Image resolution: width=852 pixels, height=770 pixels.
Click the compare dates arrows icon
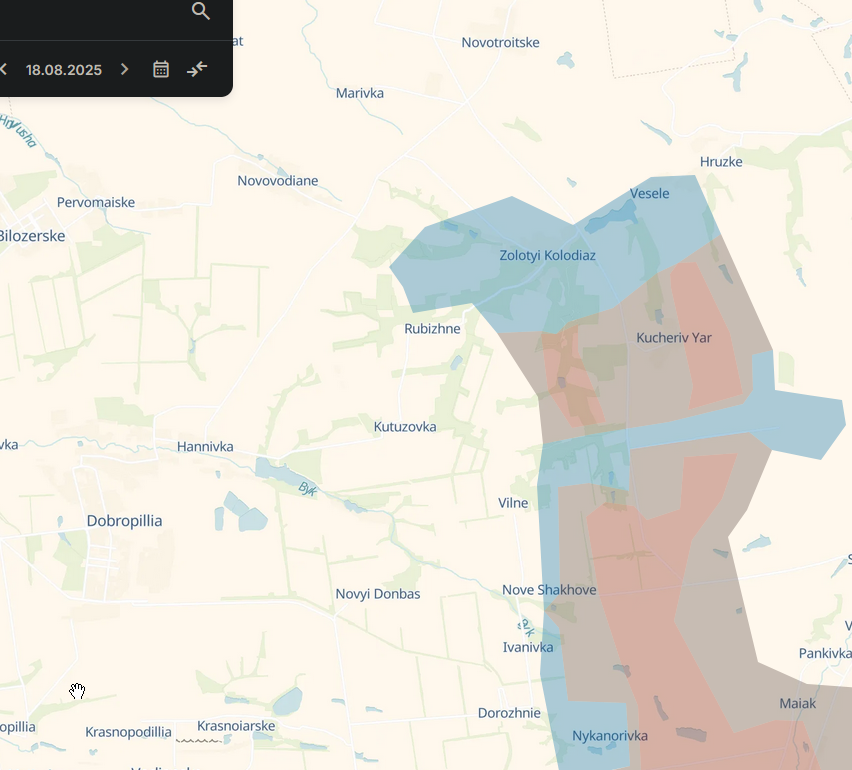[x=197, y=69]
